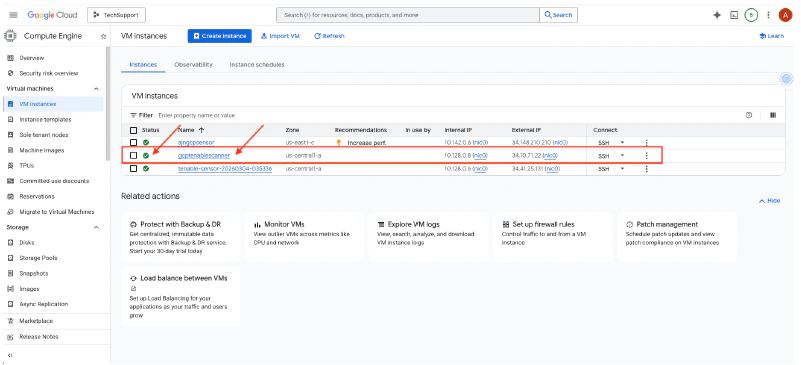The height and width of the screenshot is (365, 801).
Task: Click running status icon of ajngcpsensor
Action: click(146, 142)
